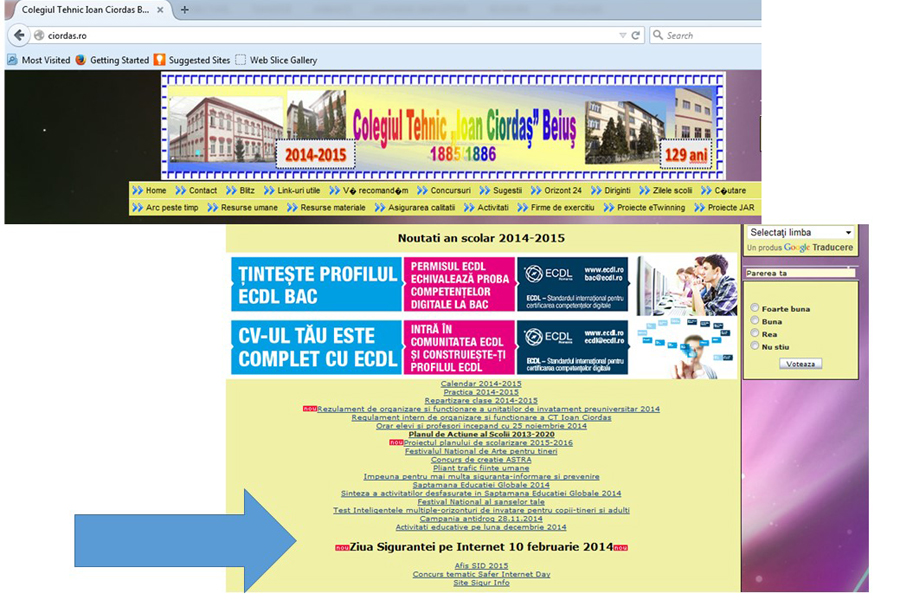Open a new browser tab
Image resolution: width=900 pixels, height=600 pixels.
pos(184,10)
